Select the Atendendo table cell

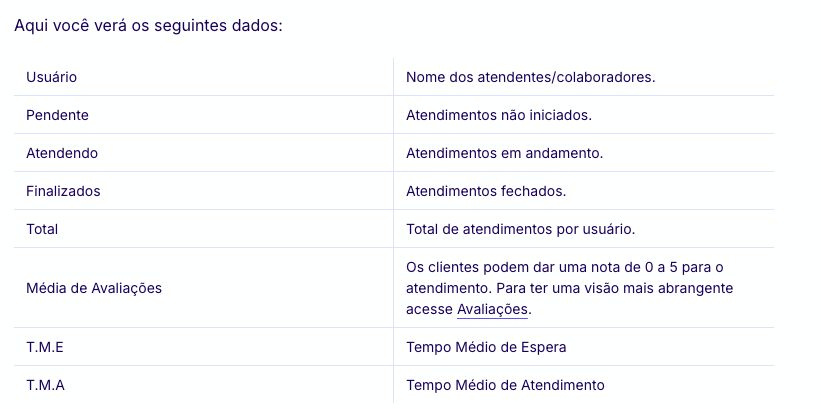coord(62,153)
